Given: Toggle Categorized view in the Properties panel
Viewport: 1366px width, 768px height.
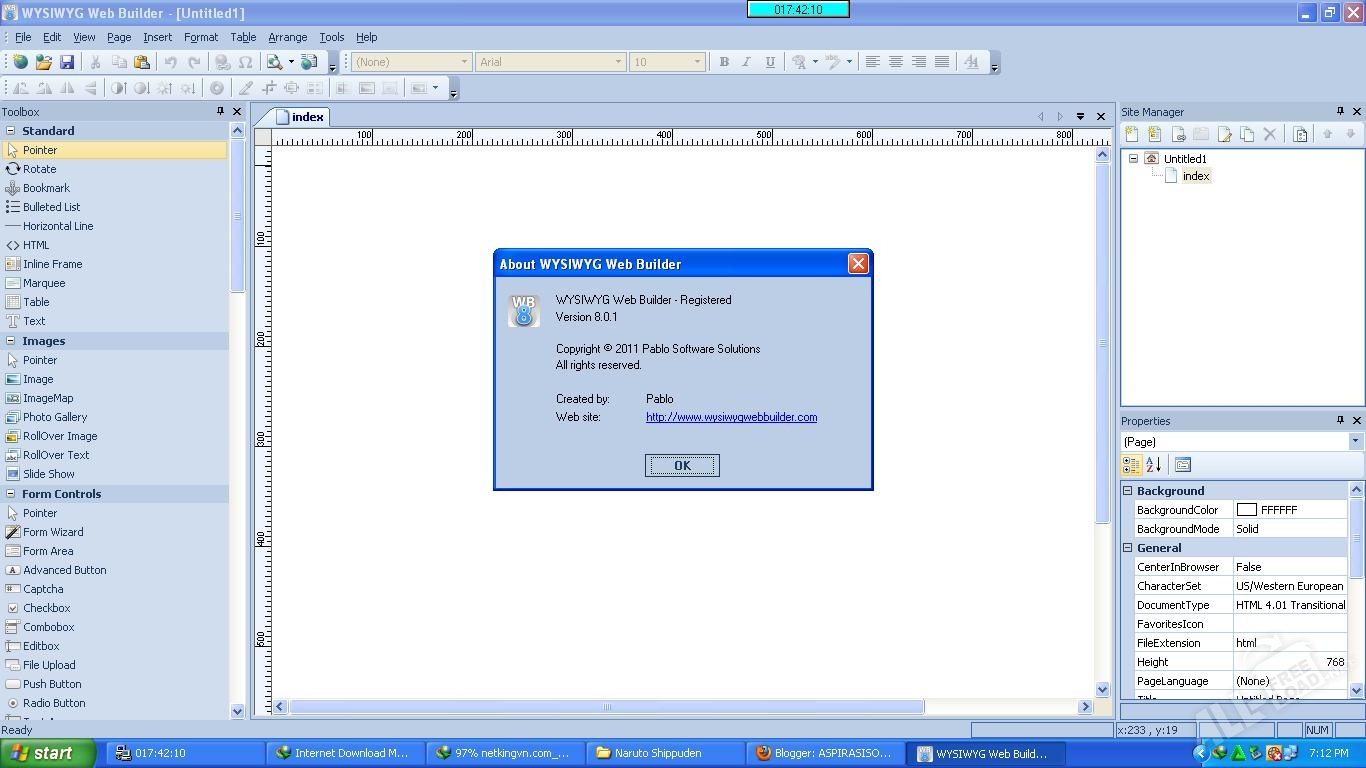Looking at the screenshot, I should point(1131,465).
